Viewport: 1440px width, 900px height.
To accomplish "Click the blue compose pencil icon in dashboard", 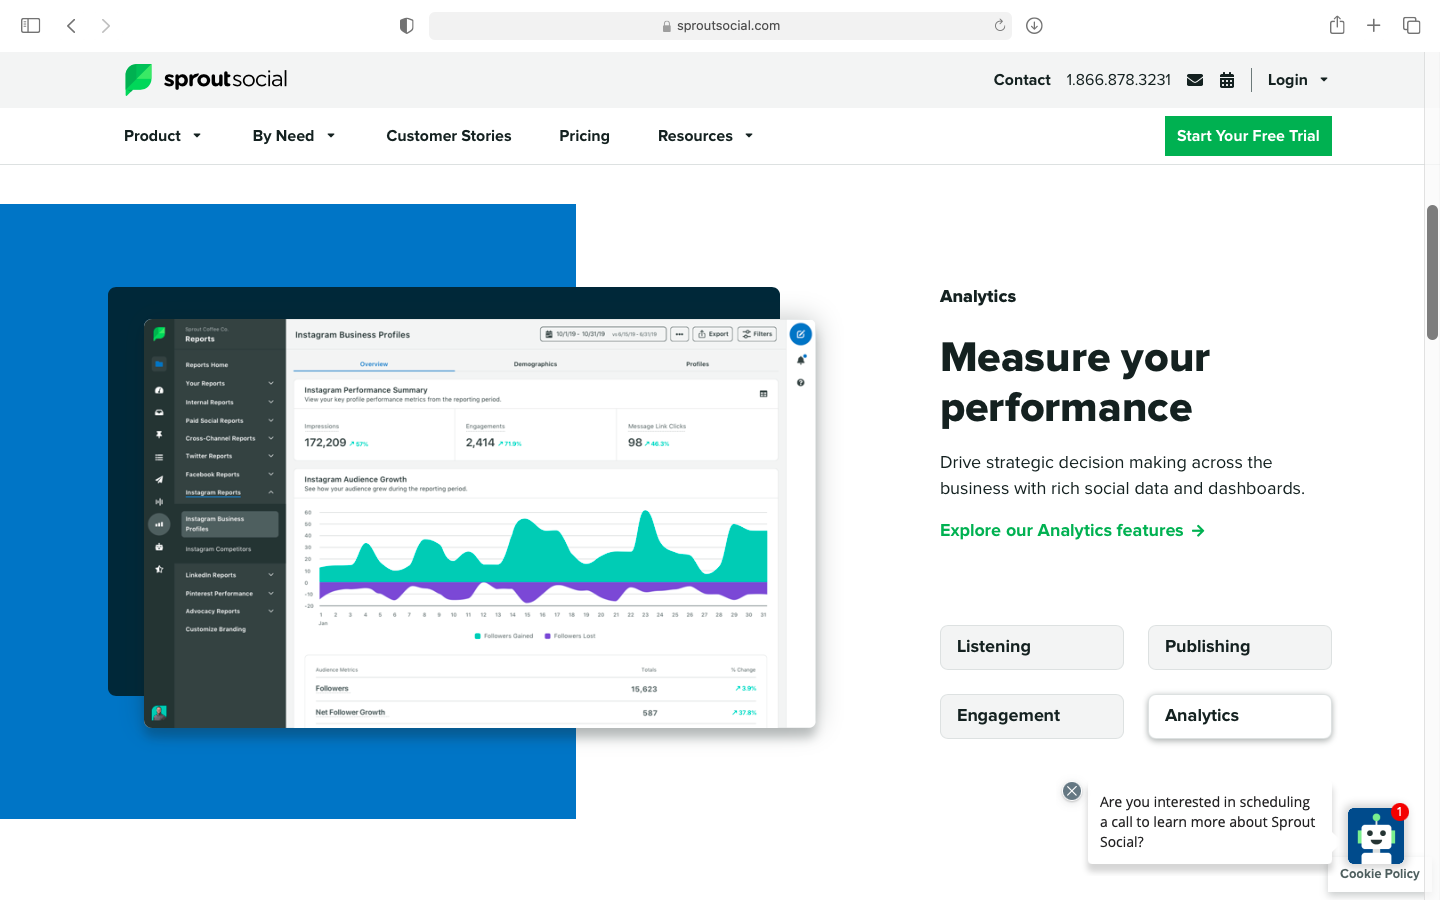I will pos(800,334).
